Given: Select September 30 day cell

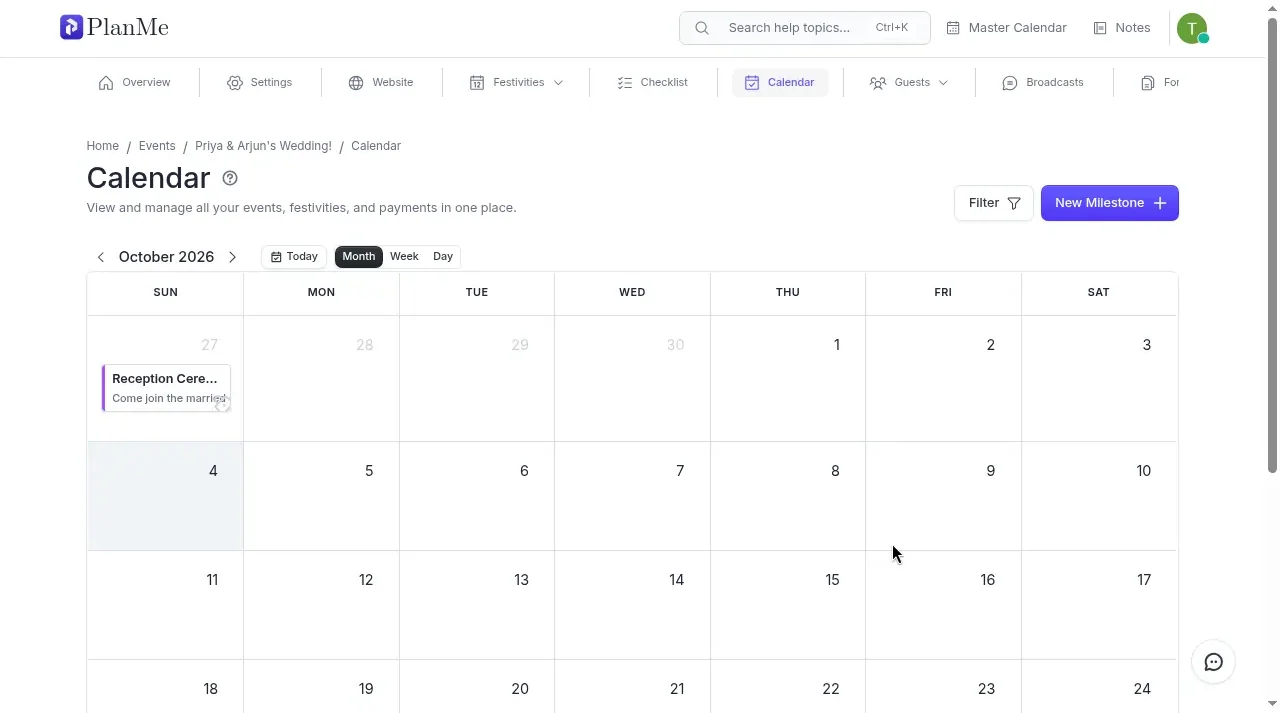Looking at the screenshot, I should [x=632, y=378].
